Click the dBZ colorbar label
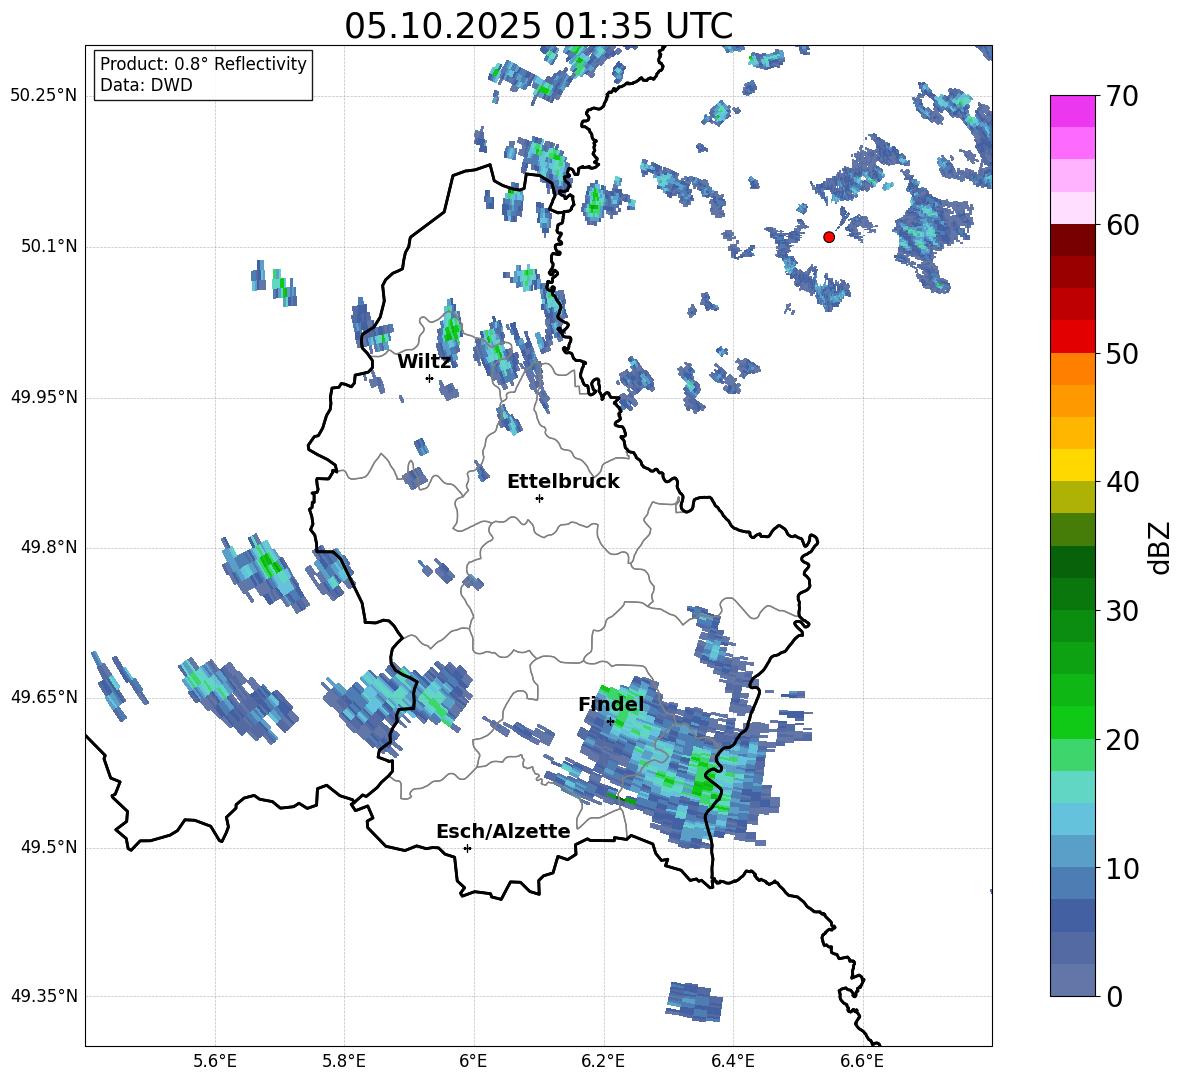This screenshot has width=1184, height=1081. click(1158, 547)
